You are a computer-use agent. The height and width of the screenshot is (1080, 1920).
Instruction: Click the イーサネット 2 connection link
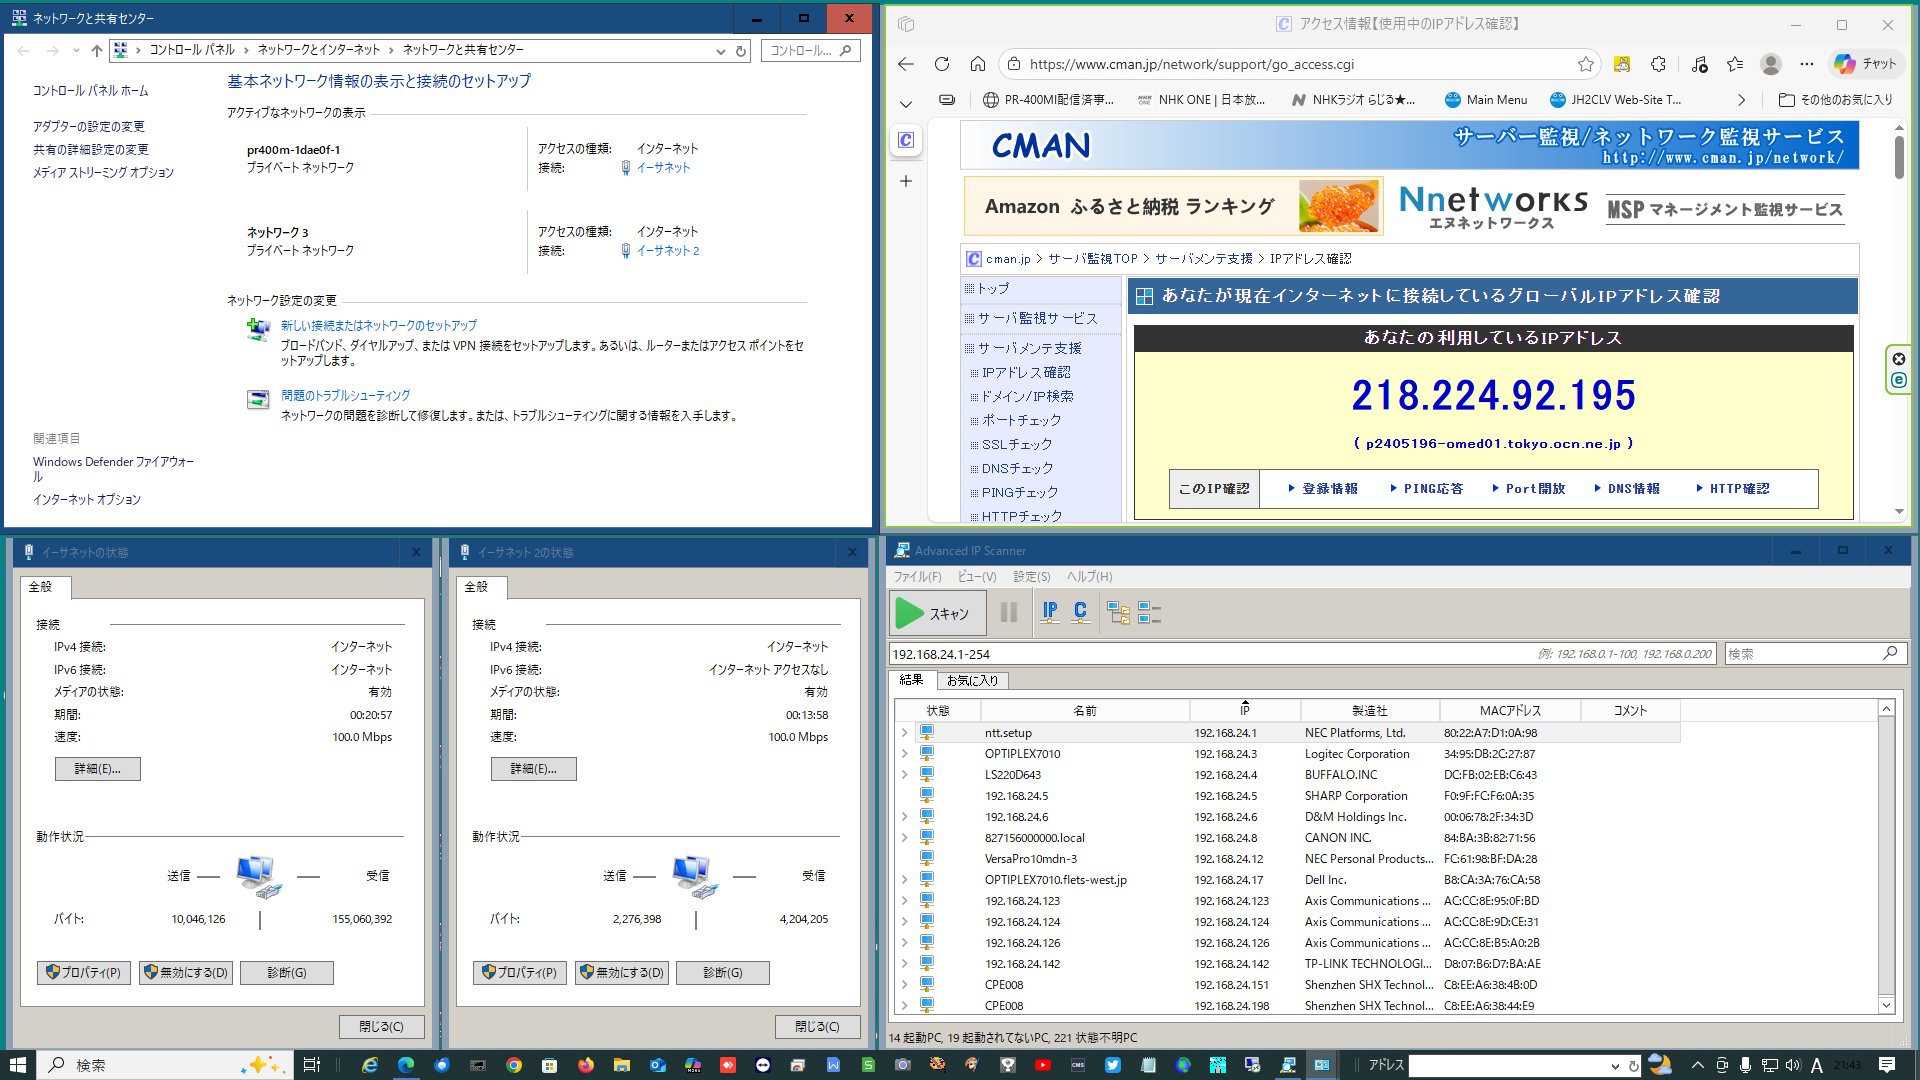coord(667,251)
